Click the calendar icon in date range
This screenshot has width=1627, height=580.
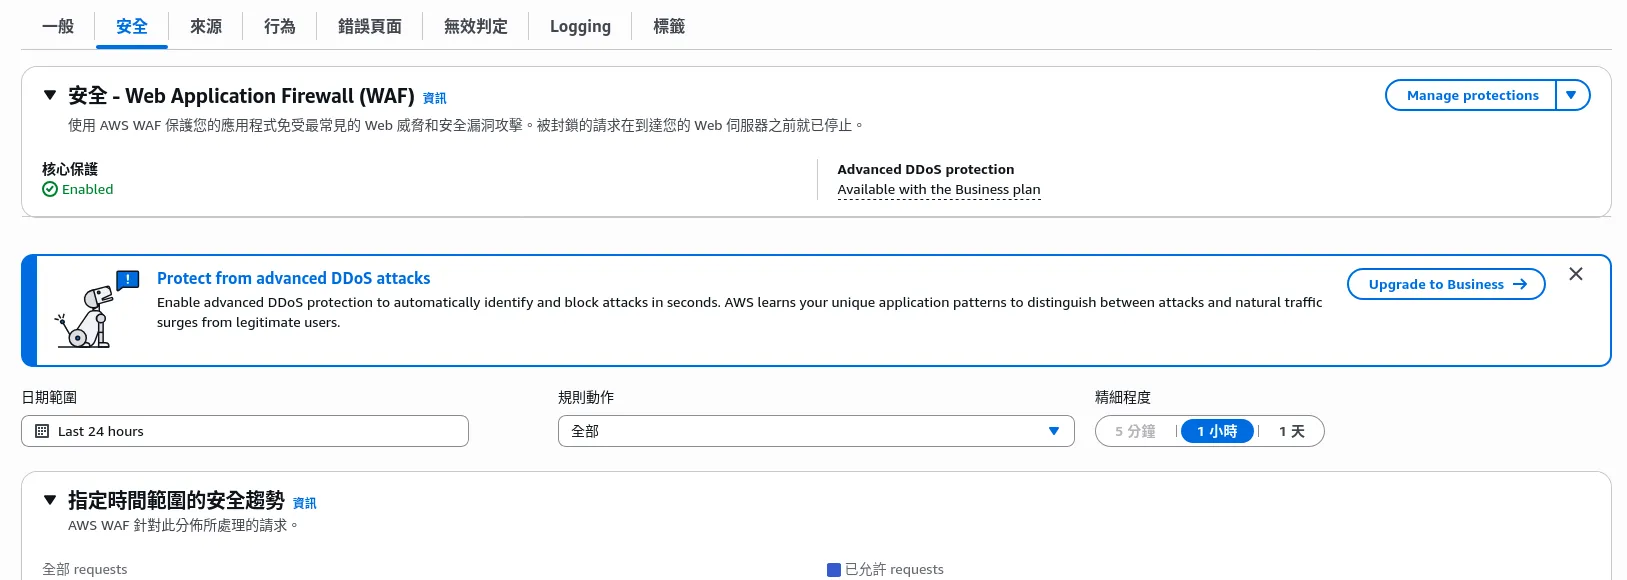click(x=42, y=431)
